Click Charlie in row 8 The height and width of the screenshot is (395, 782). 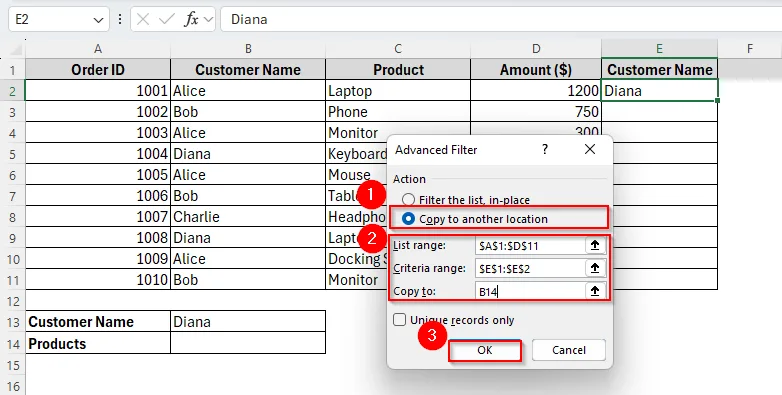248,217
